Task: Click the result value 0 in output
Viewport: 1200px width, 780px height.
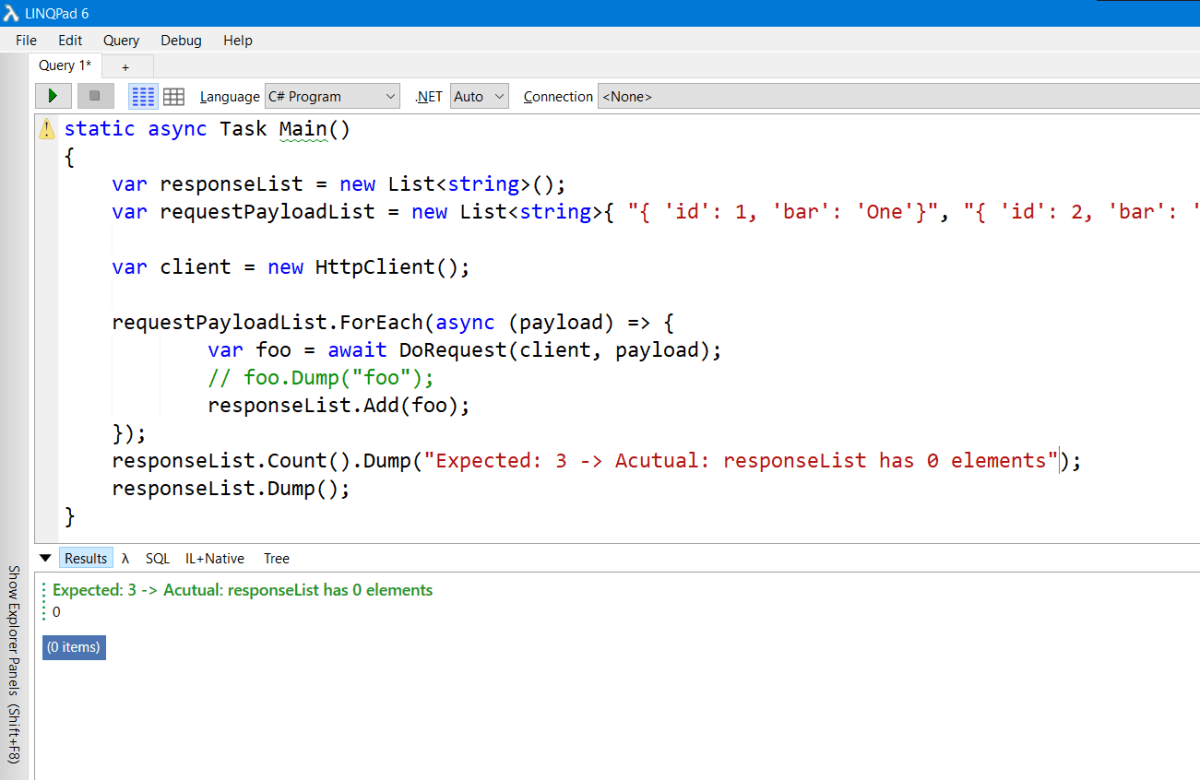Action: (x=56, y=611)
